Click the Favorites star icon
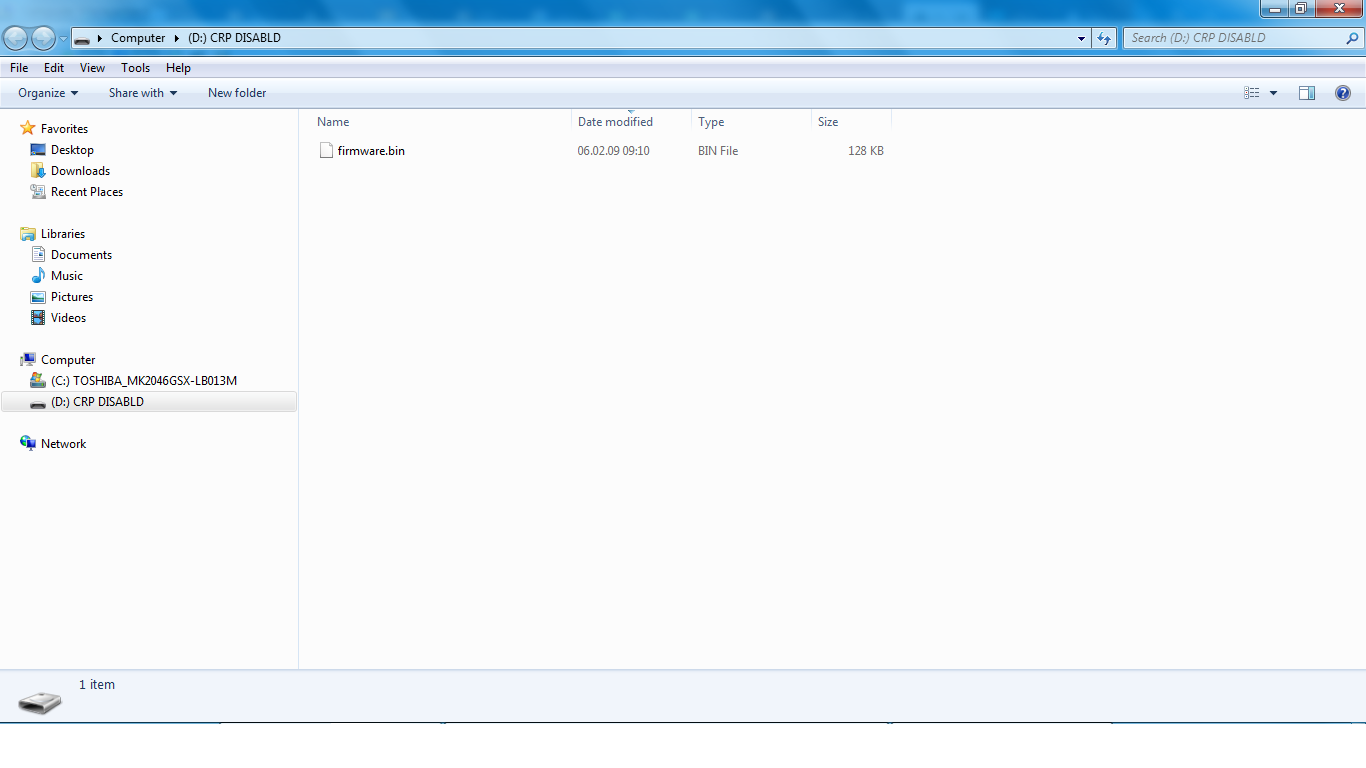 pyautogui.click(x=28, y=129)
